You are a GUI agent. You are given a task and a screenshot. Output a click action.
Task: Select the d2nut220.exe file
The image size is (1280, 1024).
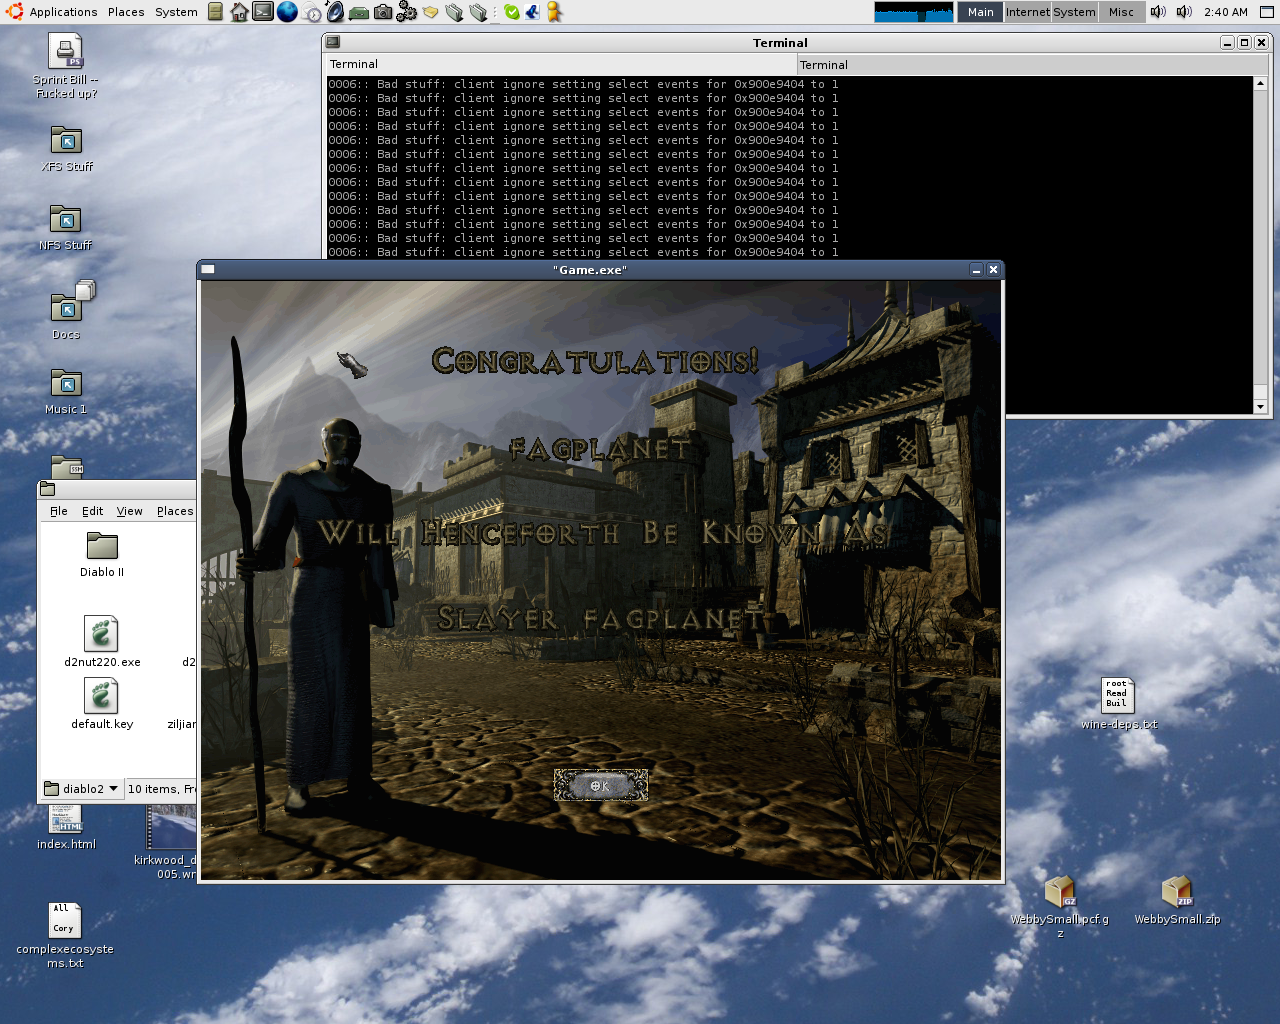click(102, 642)
